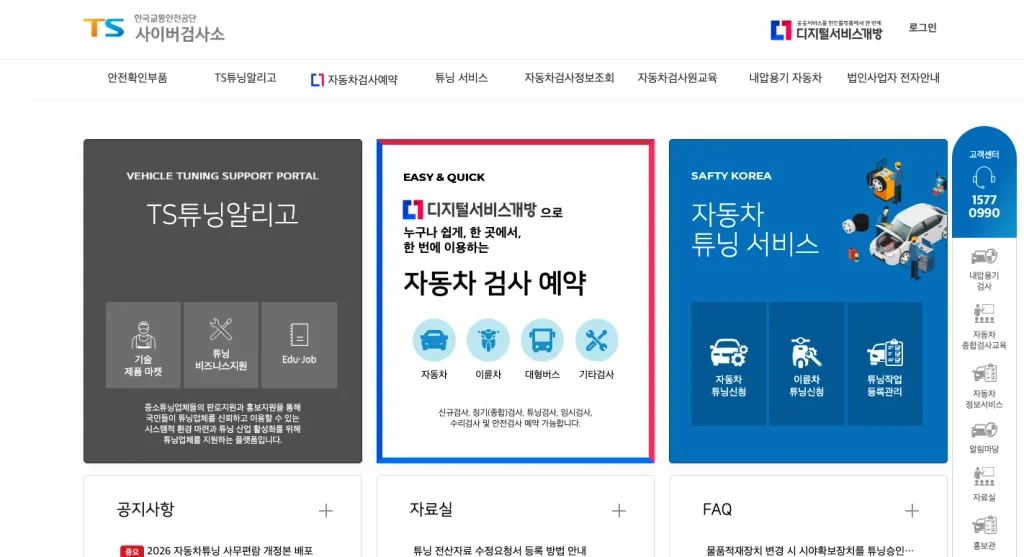Viewport: 1024px width, 557px height.
Task: Open notice 2026 자동차튜닝 사무편람 개정본 배포
Action: point(230,550)
